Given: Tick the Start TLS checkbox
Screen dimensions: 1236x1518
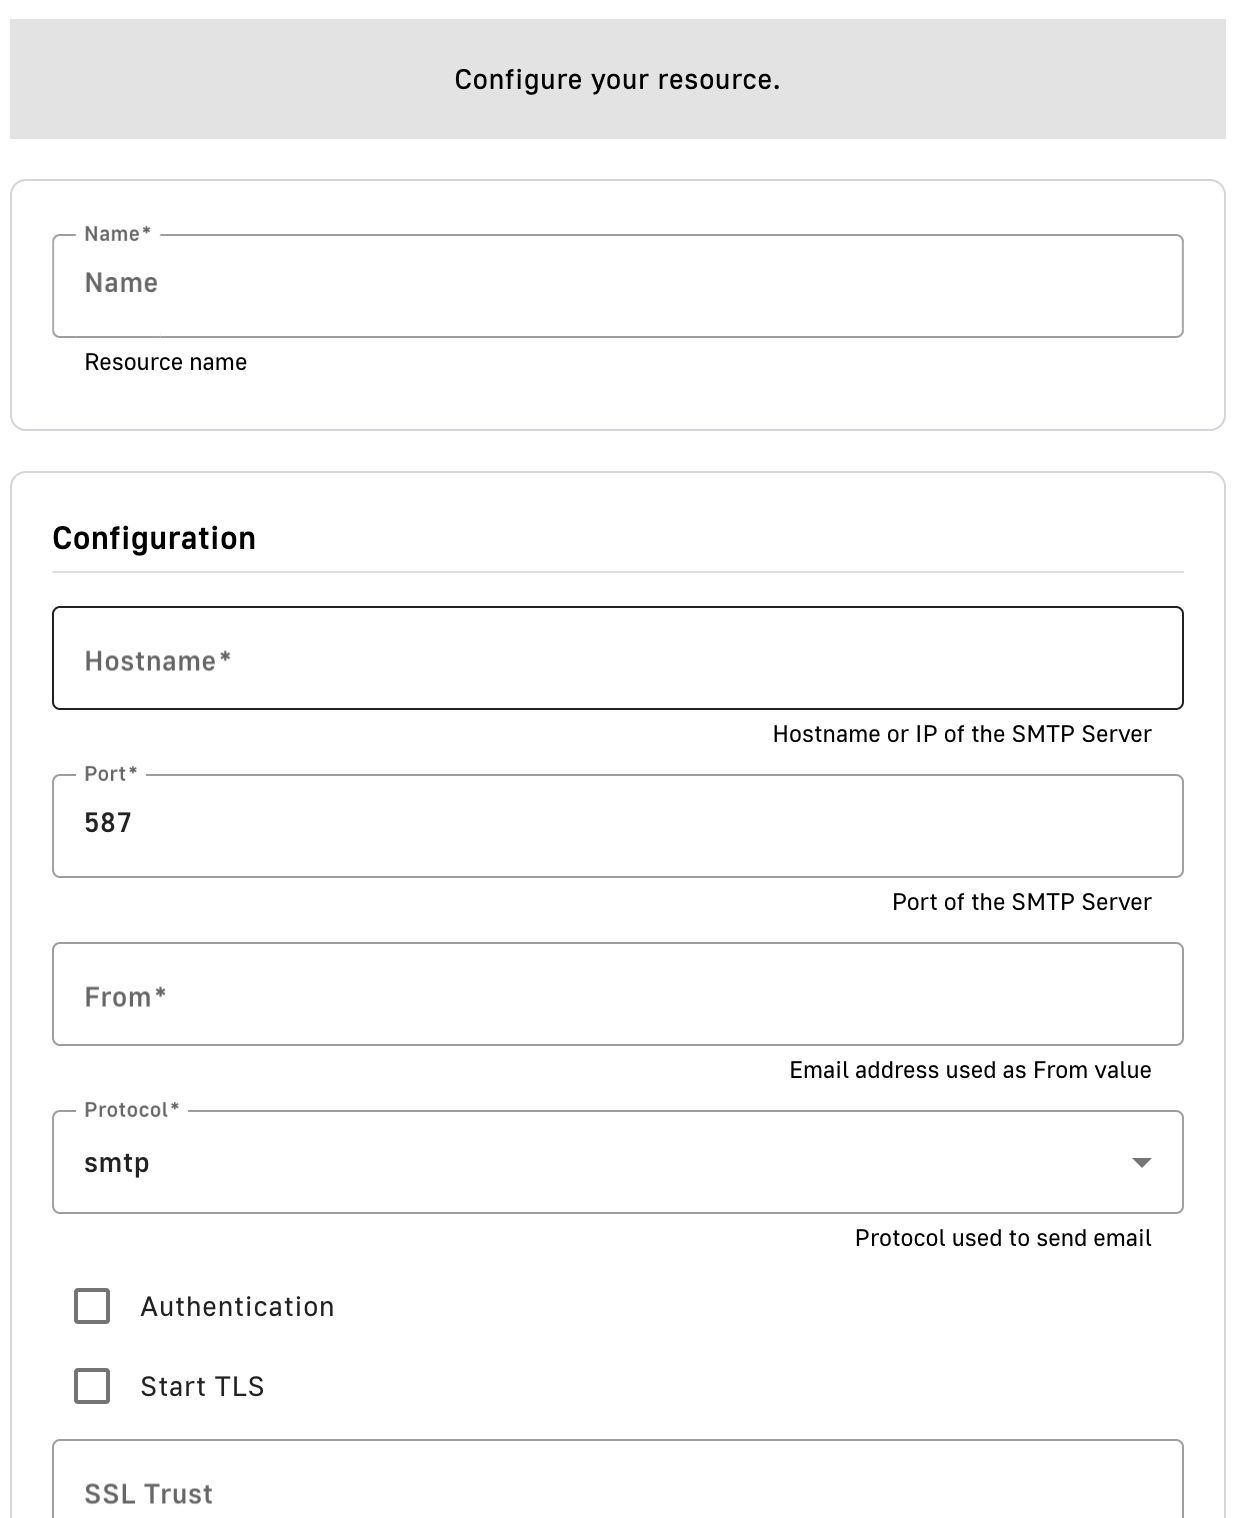Looking at the screenshot, I should coord(92,1386).
